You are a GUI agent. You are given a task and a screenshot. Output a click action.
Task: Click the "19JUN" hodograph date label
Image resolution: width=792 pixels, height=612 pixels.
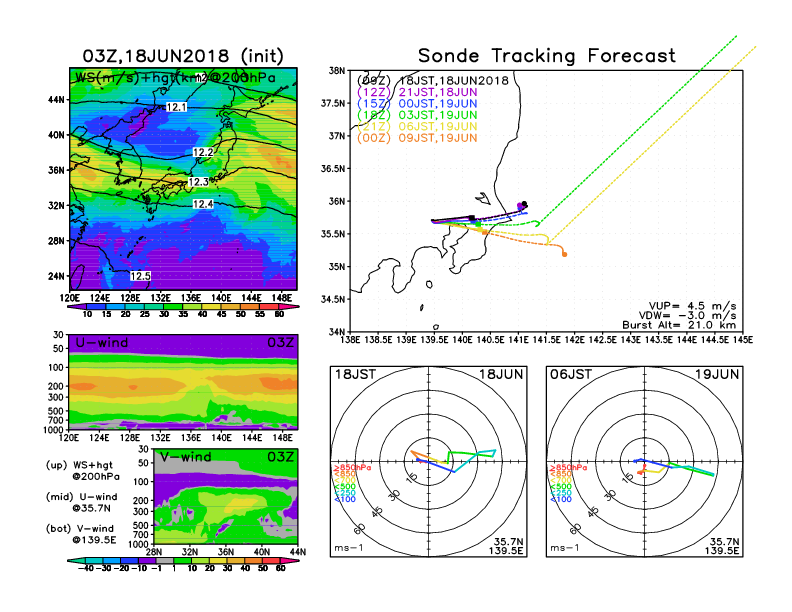(x=717, y=375)
